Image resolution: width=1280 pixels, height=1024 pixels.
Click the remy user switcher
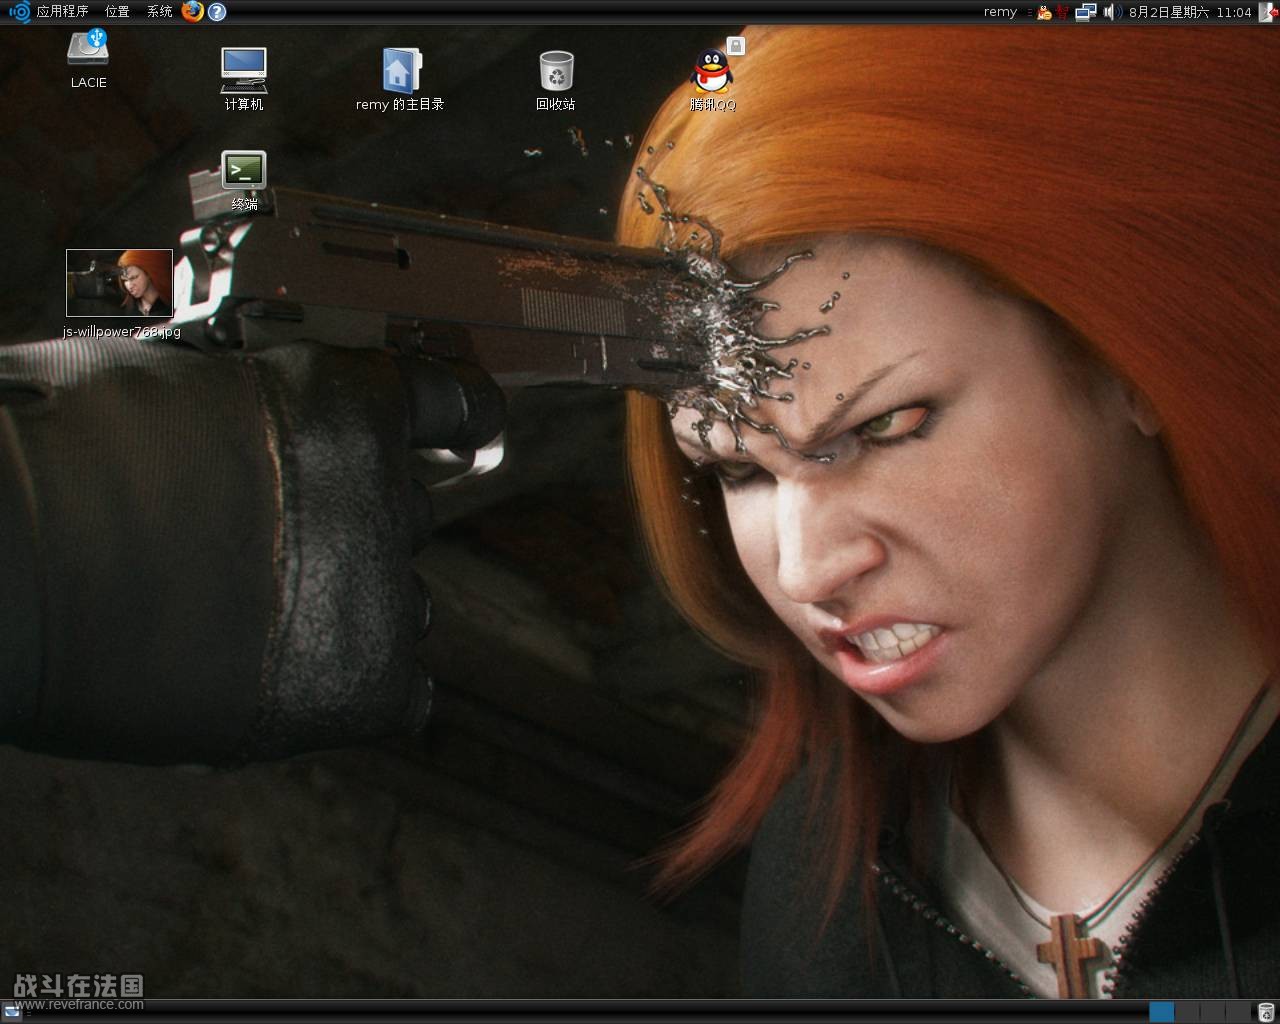1000,12
